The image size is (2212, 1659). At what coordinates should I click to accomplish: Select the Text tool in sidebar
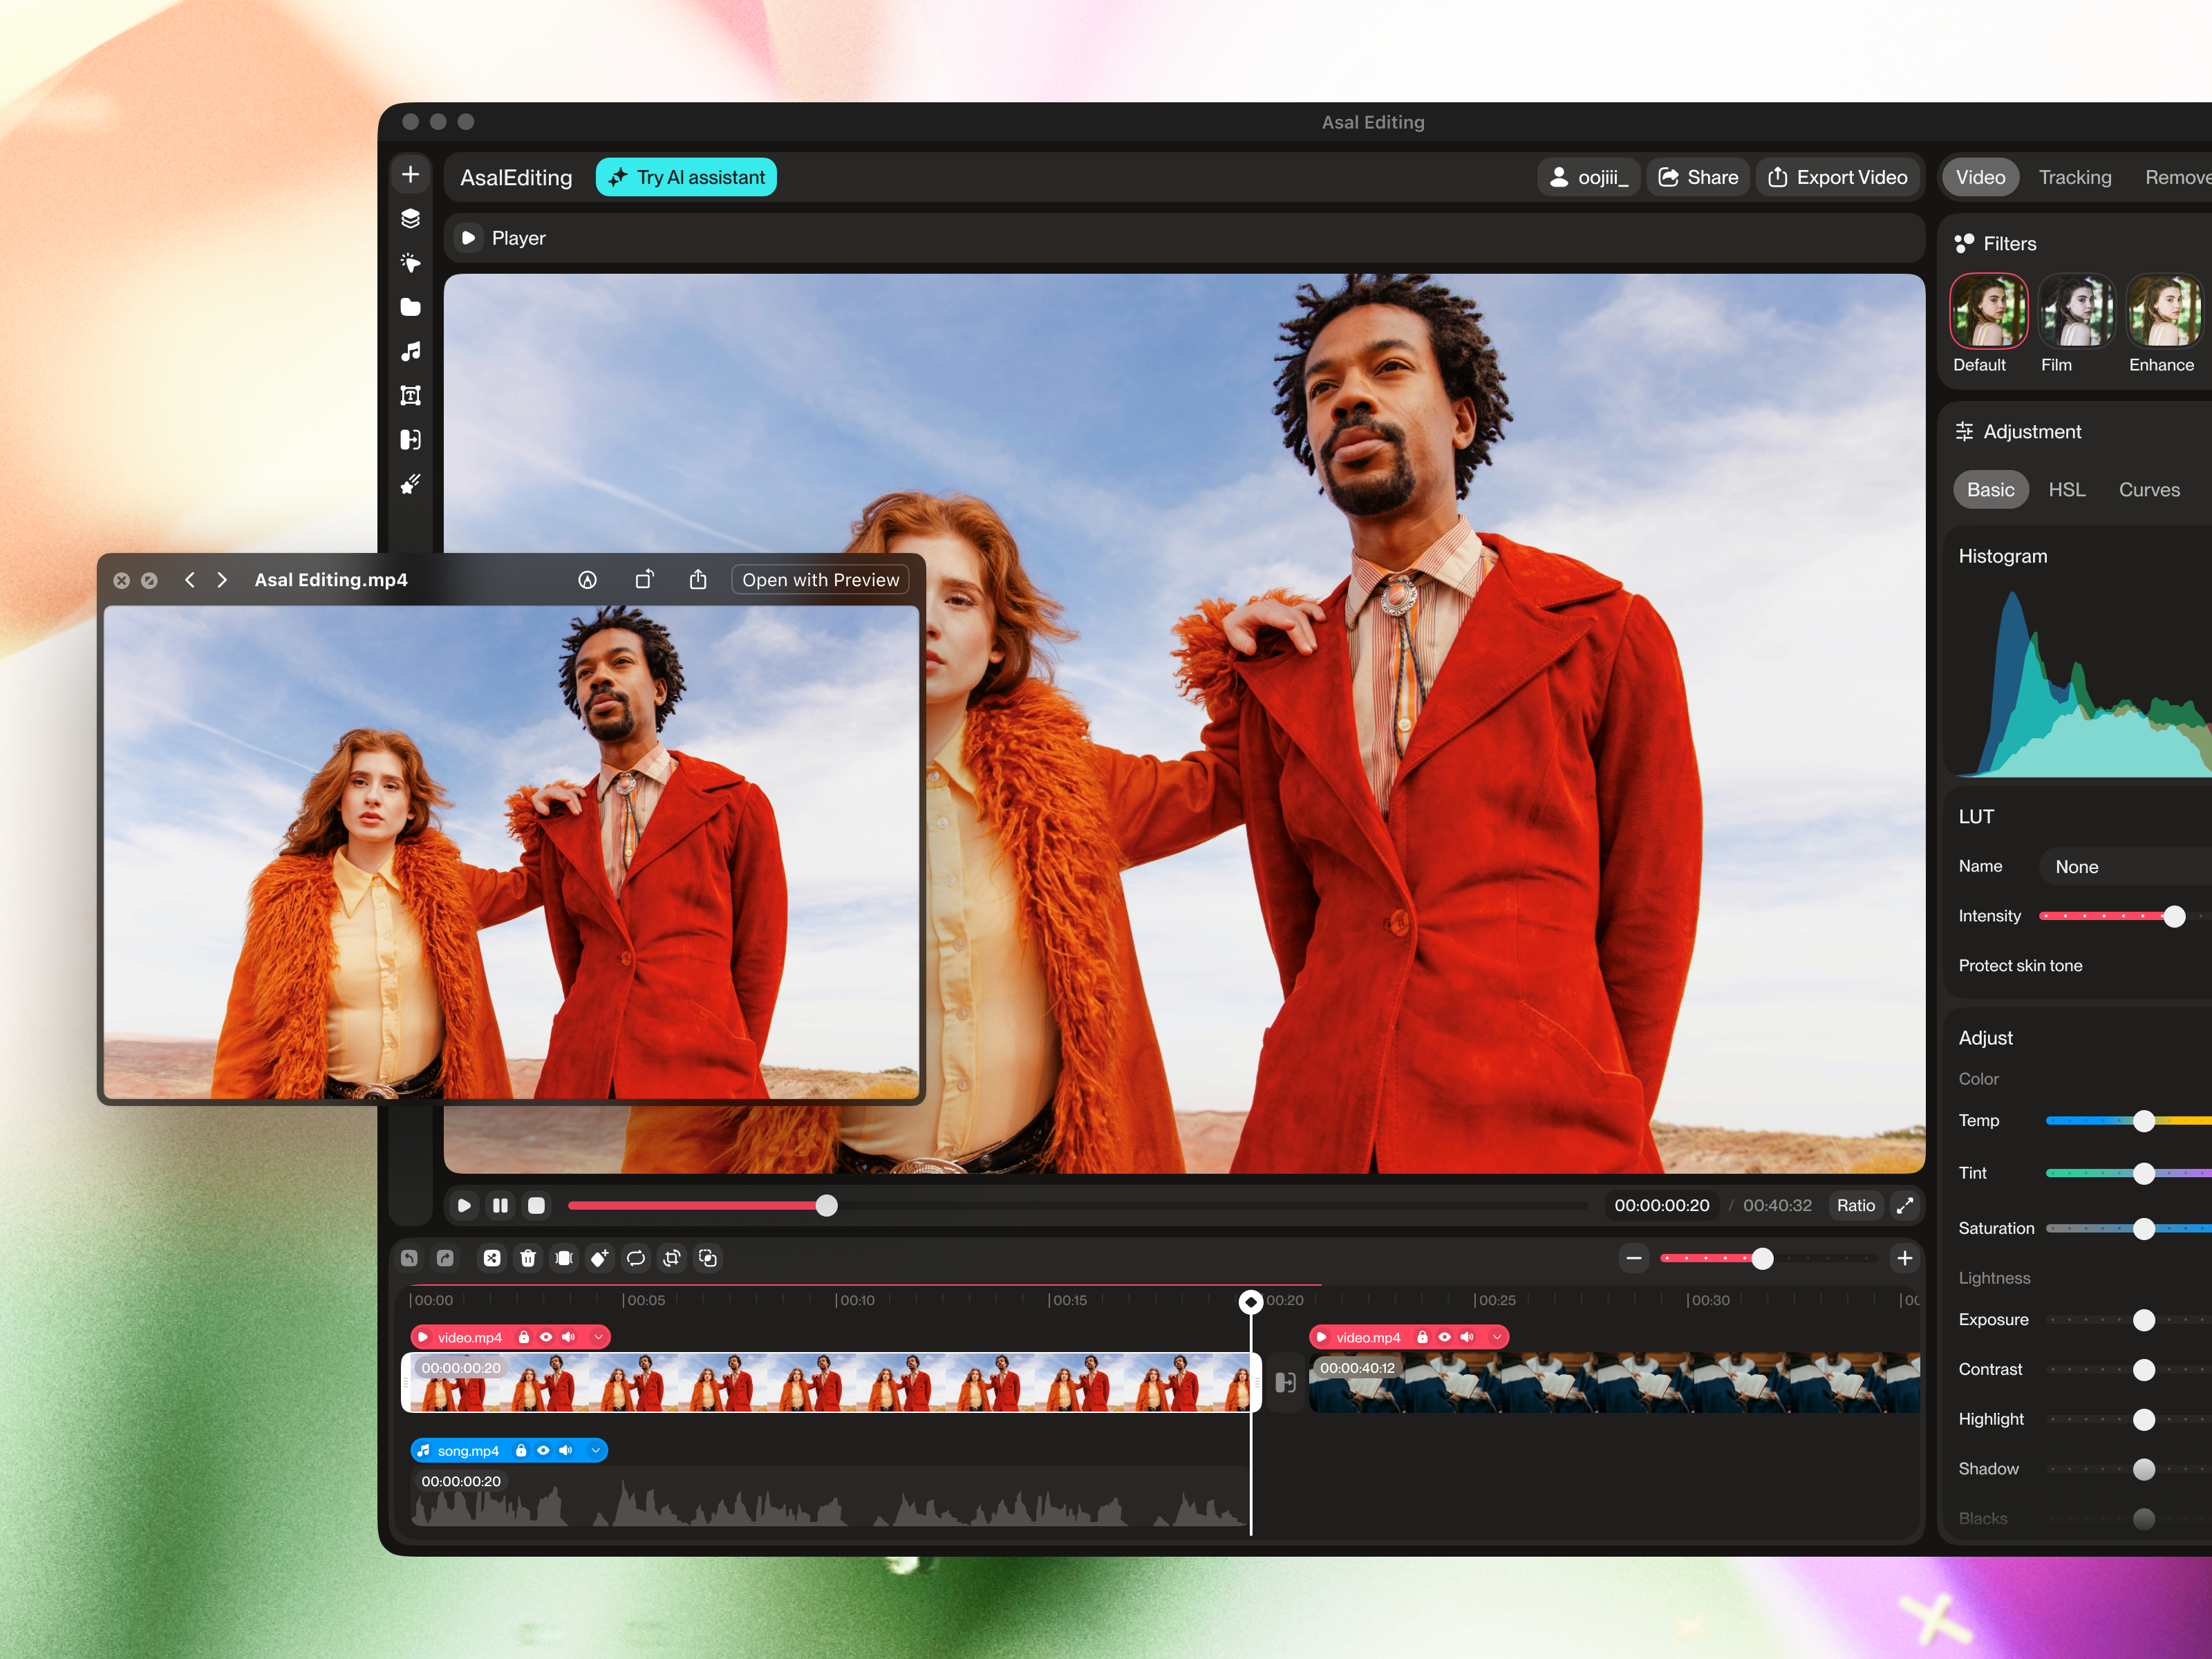pyautogui.click(x=410, y=395)
